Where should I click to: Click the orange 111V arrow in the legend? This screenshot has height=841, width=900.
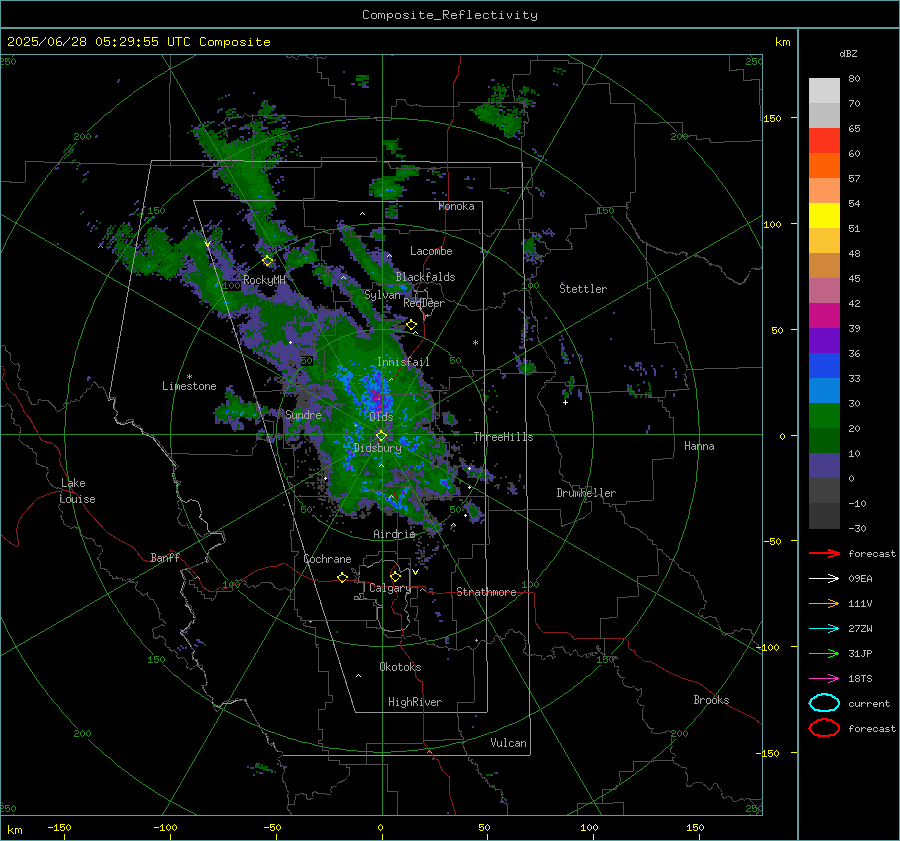824,603
